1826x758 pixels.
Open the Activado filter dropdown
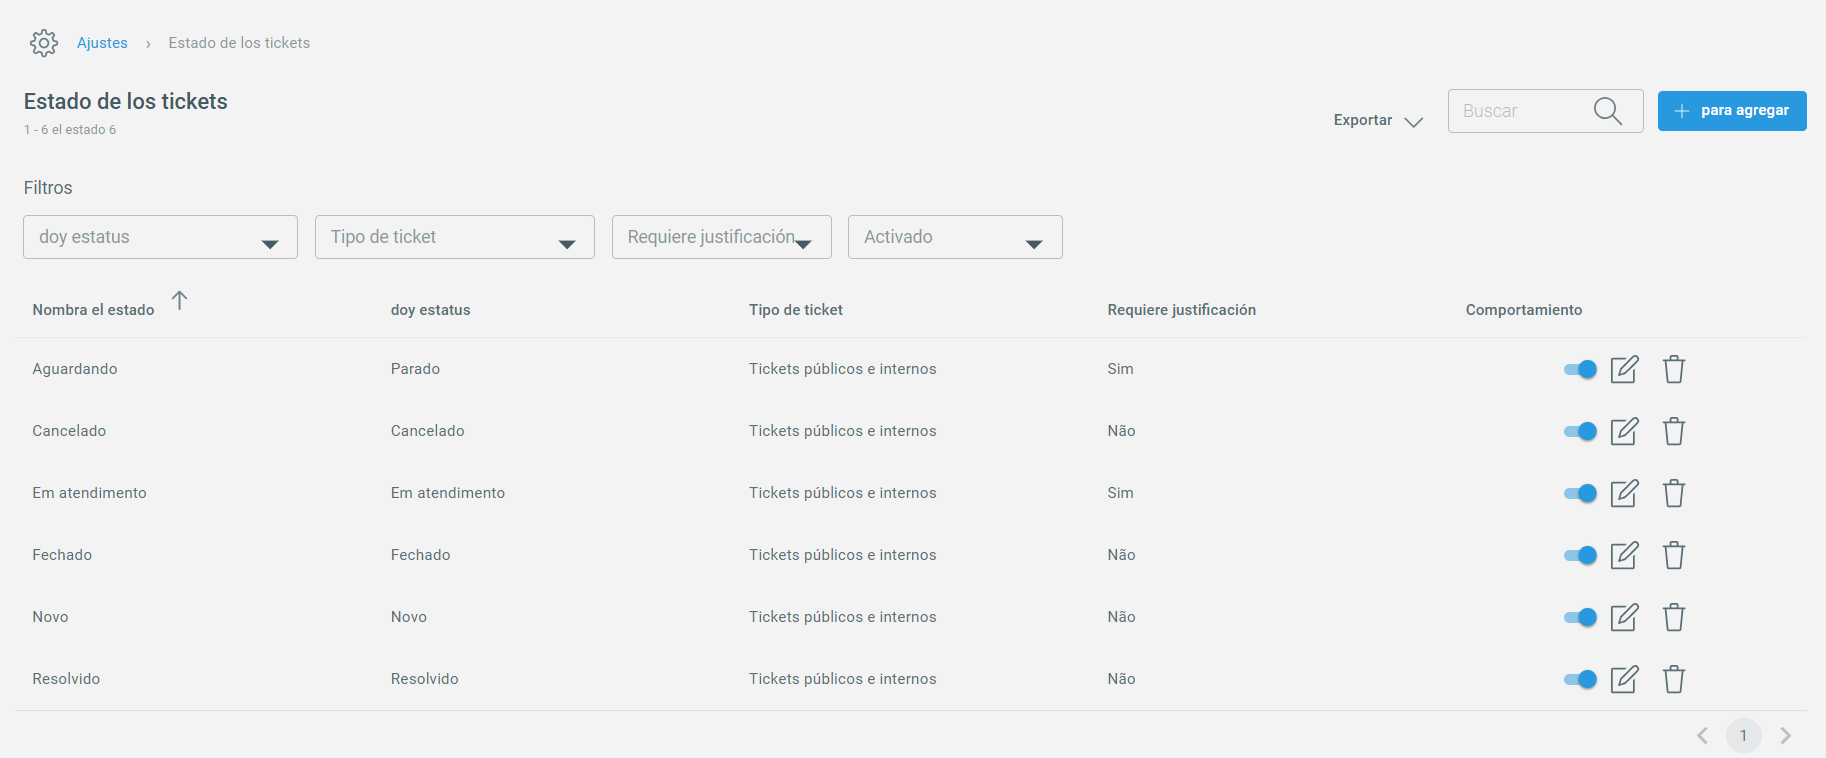tap(955, 237)
